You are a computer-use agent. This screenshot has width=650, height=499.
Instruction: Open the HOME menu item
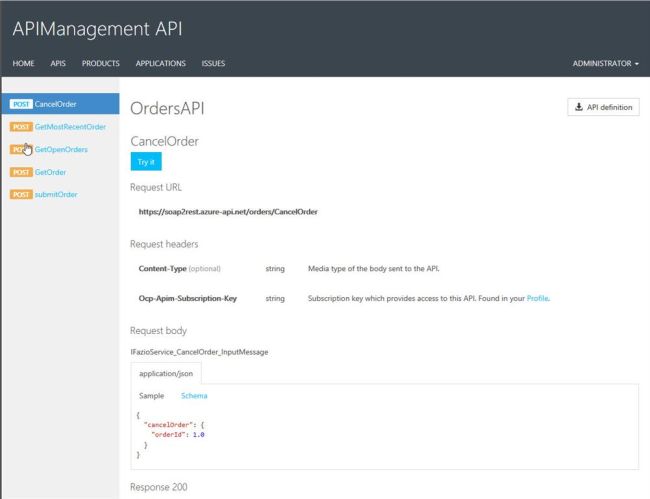coord(23,63)
